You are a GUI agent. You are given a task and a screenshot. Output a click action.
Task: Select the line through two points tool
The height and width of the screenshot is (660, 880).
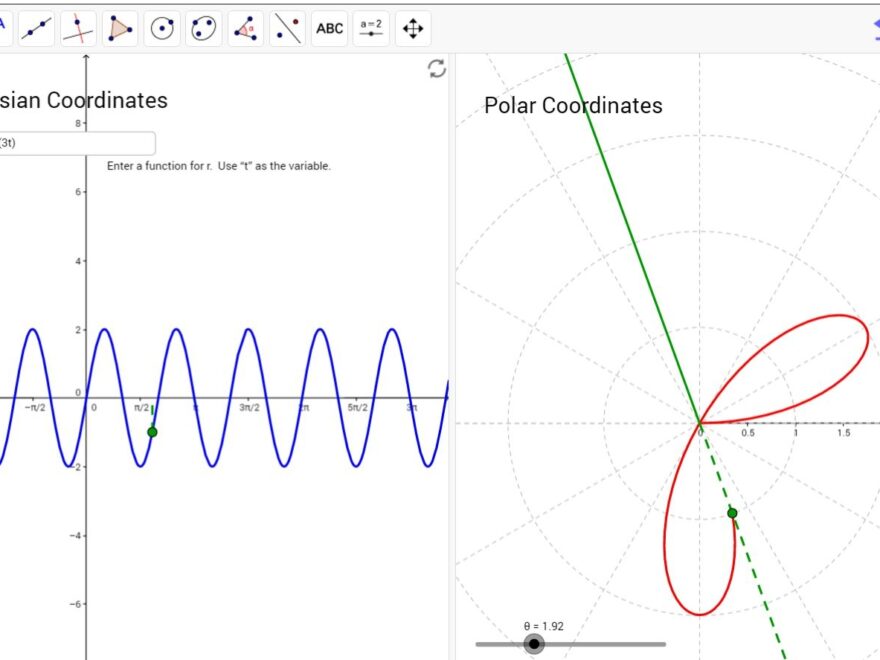click(35, 27)
